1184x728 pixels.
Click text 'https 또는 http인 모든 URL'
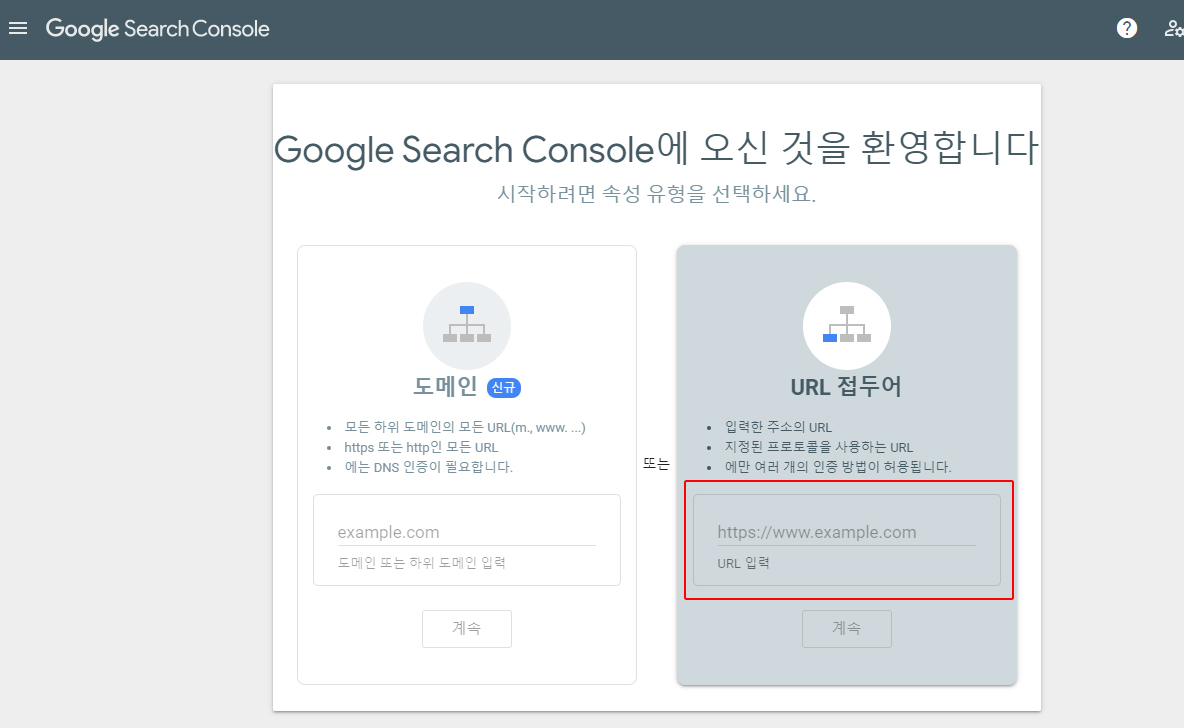tap(421, 447)
